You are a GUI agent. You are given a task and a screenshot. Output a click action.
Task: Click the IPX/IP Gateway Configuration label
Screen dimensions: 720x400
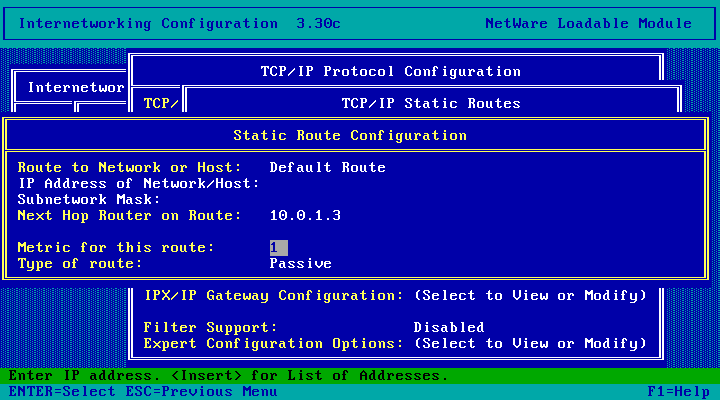(274, 295)
